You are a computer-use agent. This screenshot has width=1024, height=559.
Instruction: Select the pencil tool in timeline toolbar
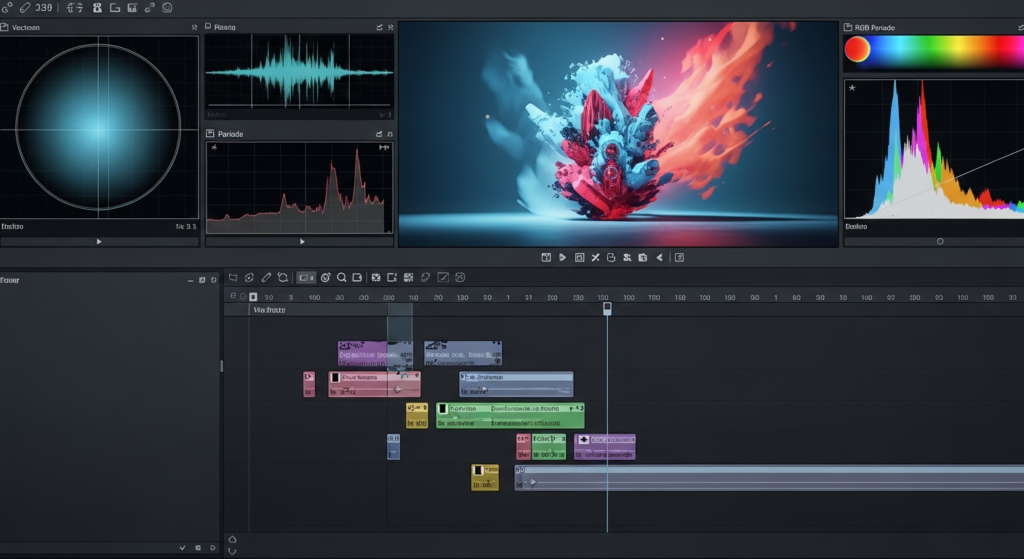(266, 277)
